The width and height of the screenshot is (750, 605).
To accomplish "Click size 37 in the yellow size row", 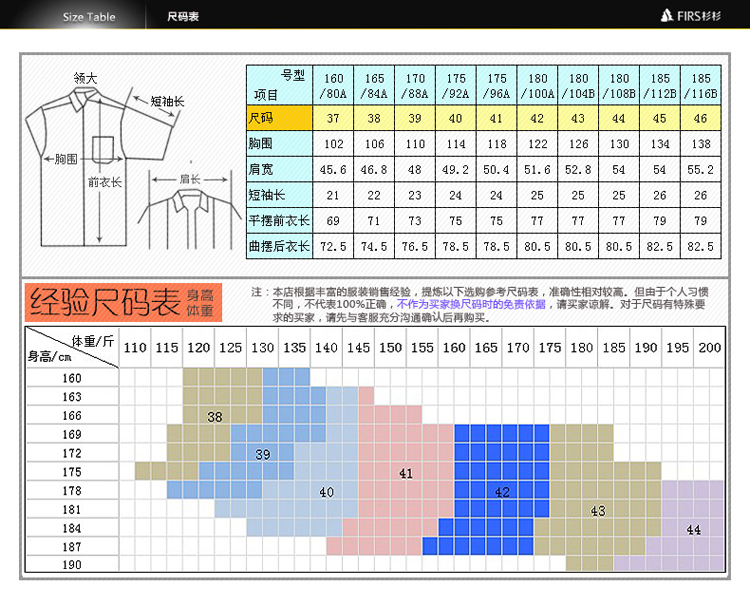I will tap(333, 119).
